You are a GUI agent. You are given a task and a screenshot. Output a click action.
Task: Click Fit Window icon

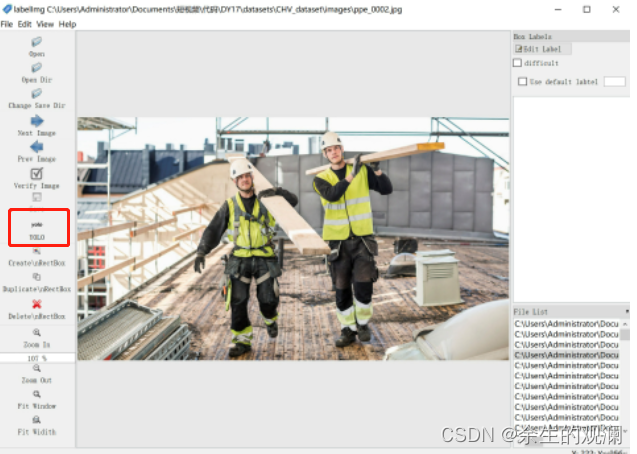click(x=37, y=394)
